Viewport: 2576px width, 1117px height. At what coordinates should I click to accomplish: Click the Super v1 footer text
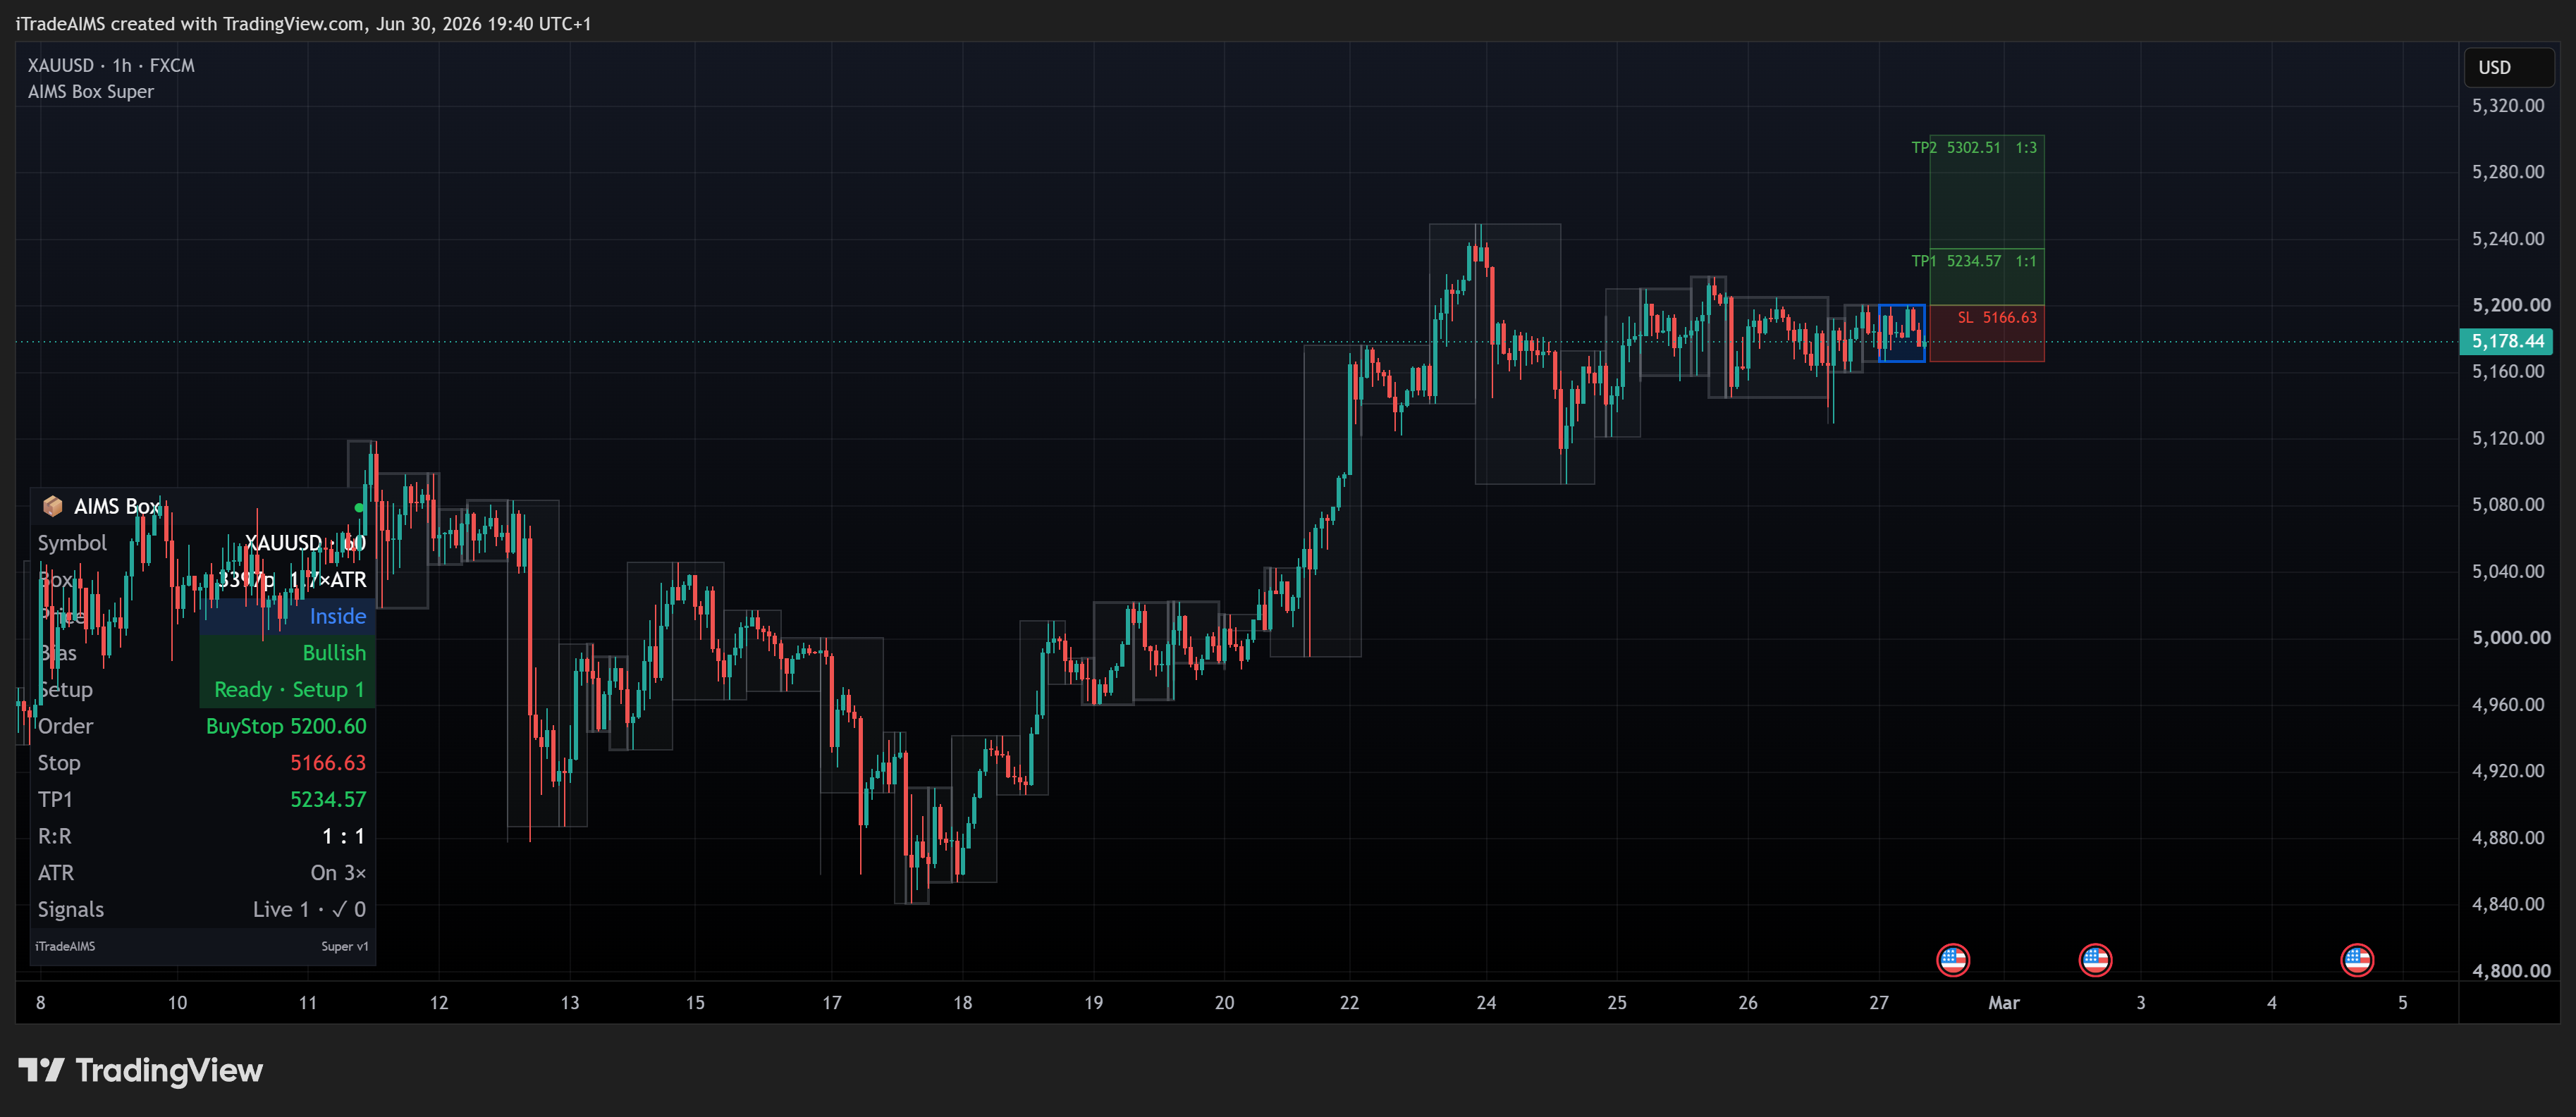click(344, 946)
